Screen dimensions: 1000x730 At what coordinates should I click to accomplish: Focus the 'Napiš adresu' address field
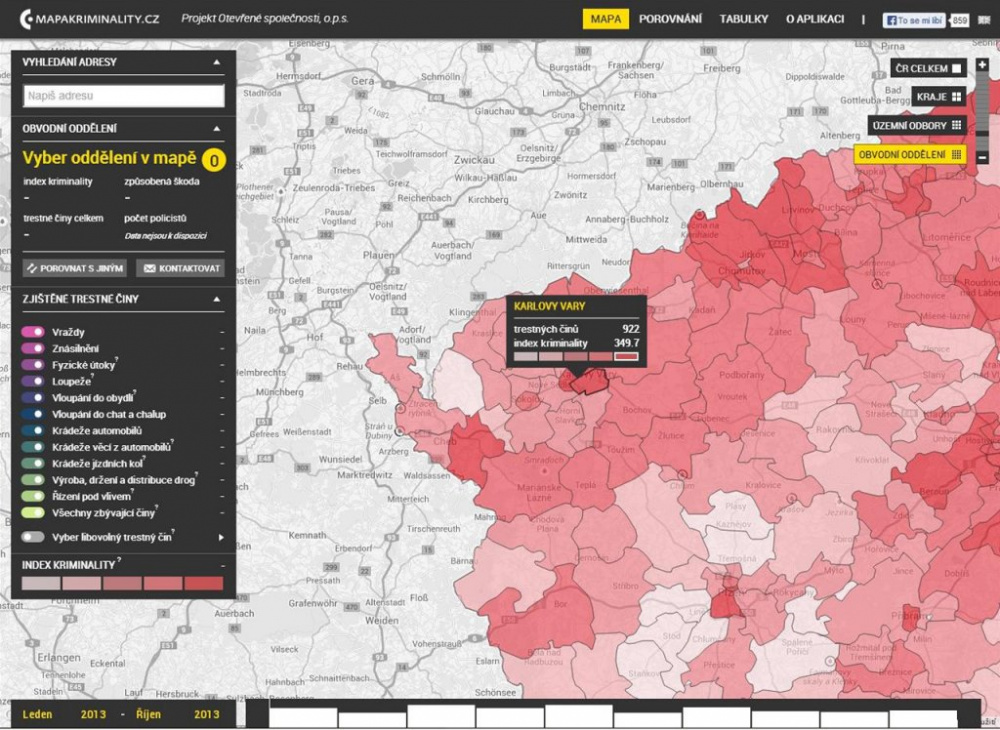point(124,96)
